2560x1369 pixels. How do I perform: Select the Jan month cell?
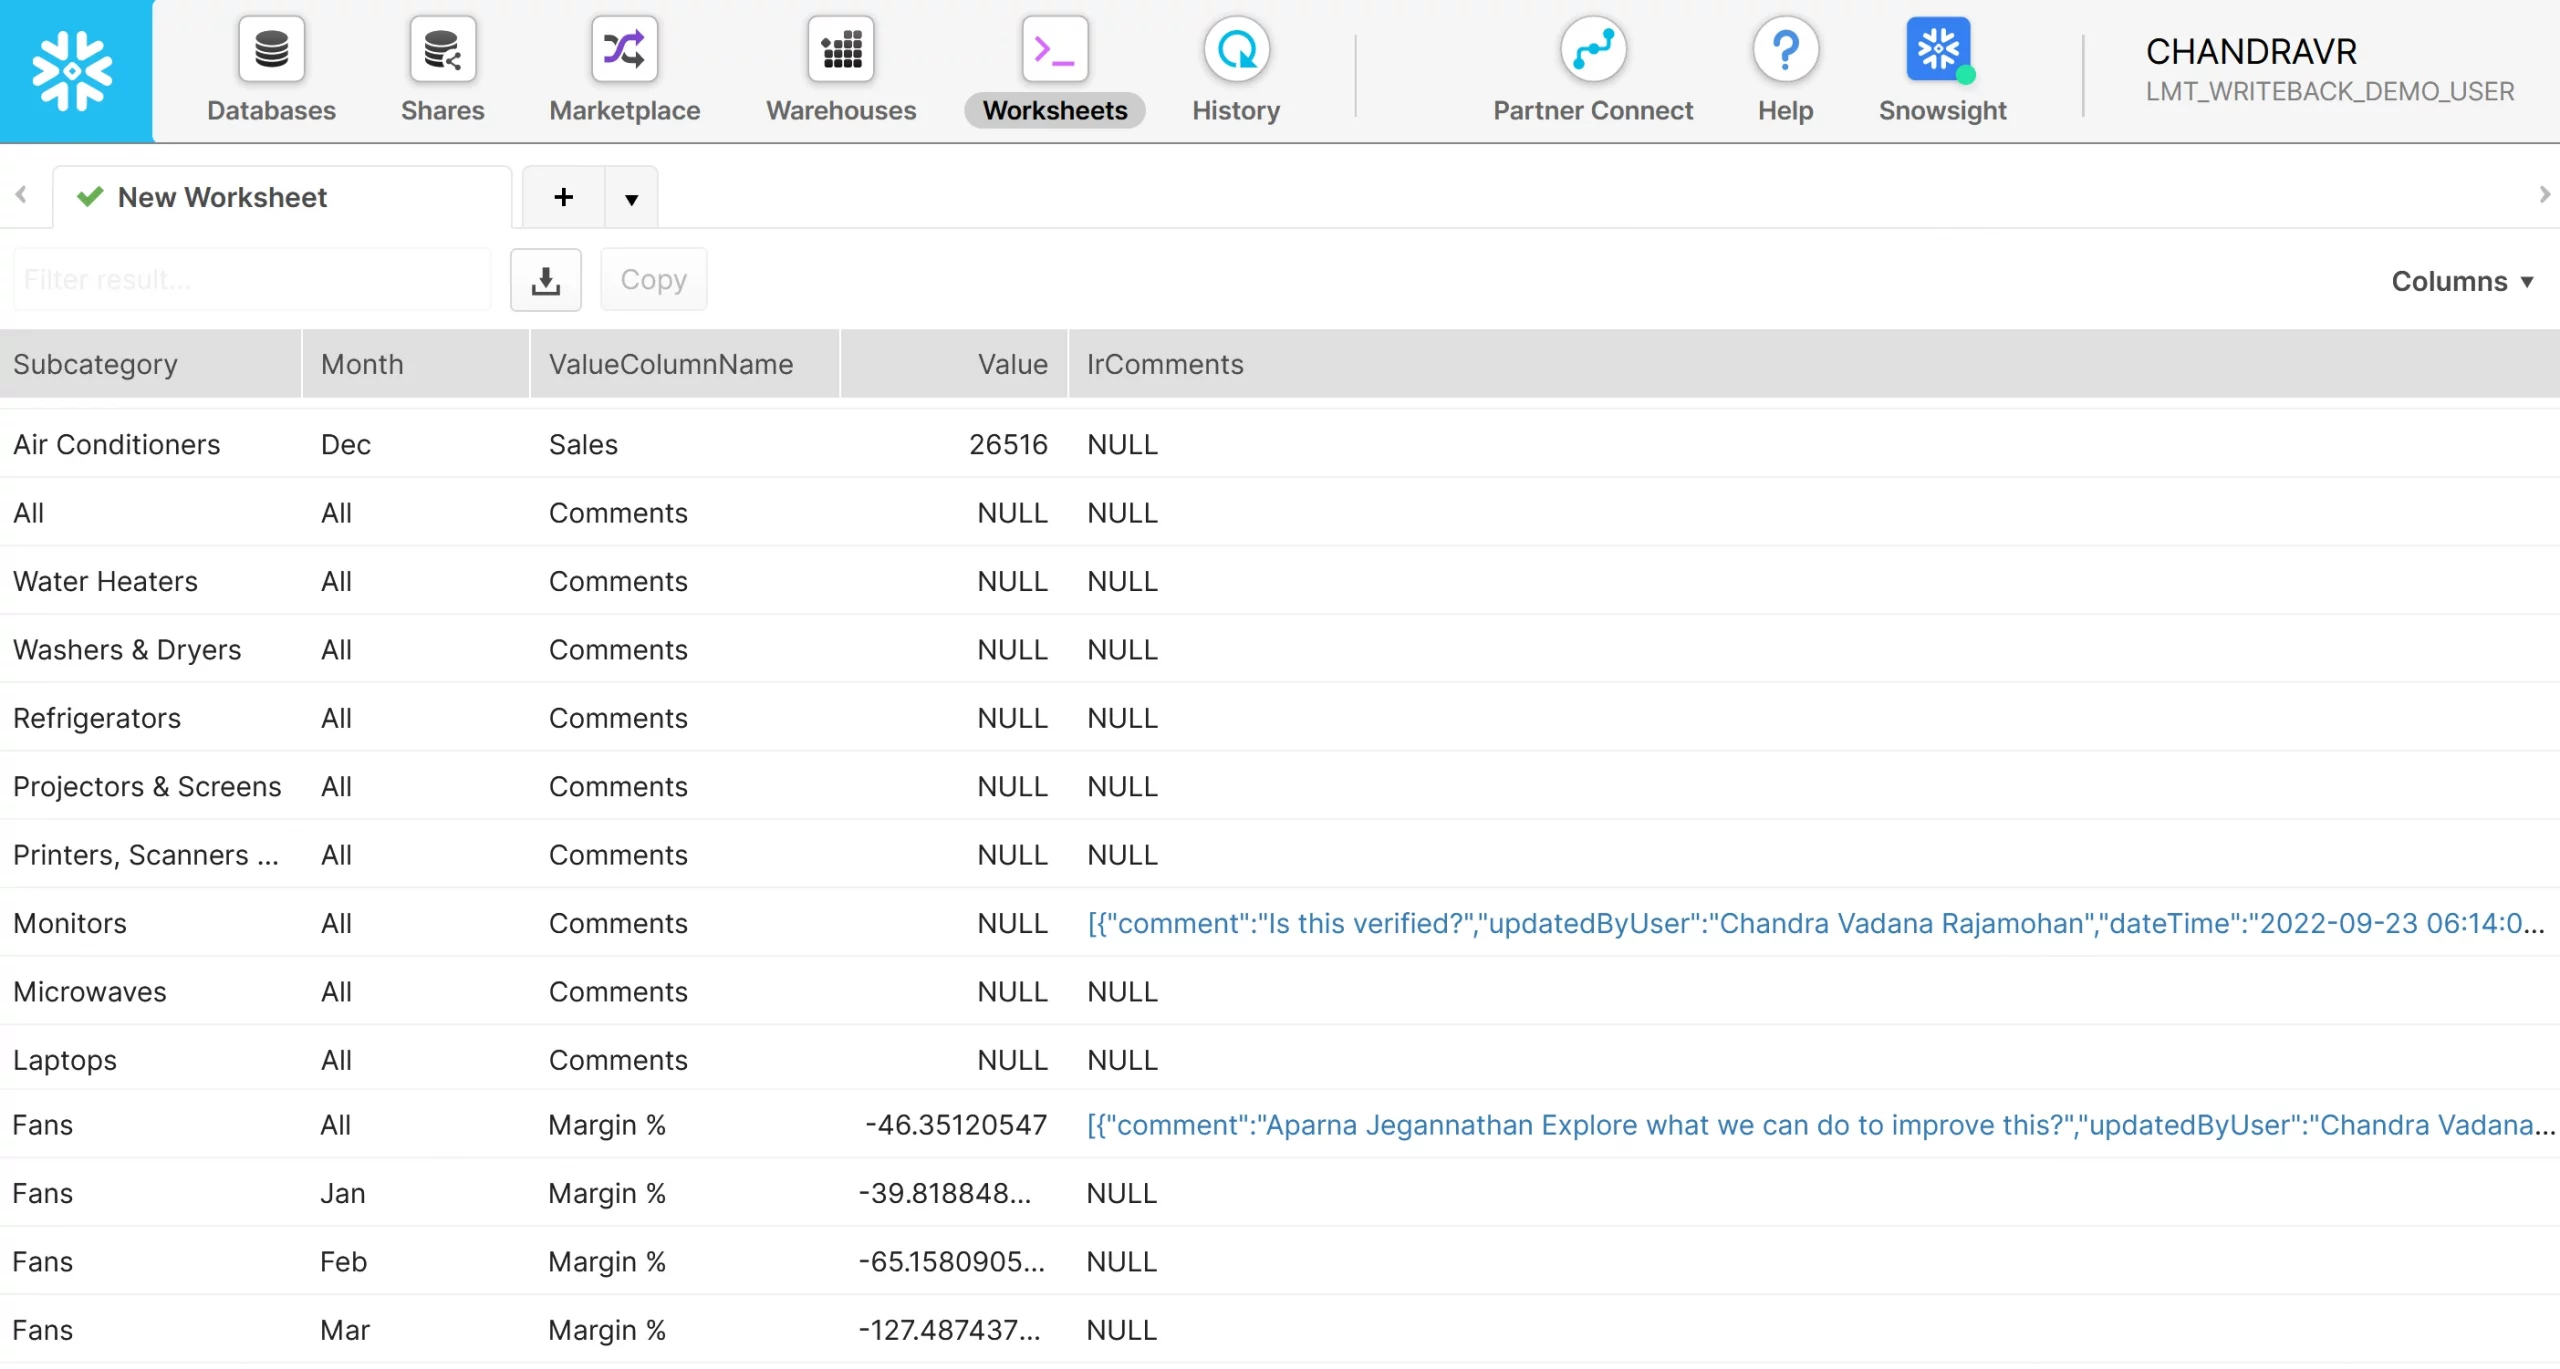pos(343,1193)
